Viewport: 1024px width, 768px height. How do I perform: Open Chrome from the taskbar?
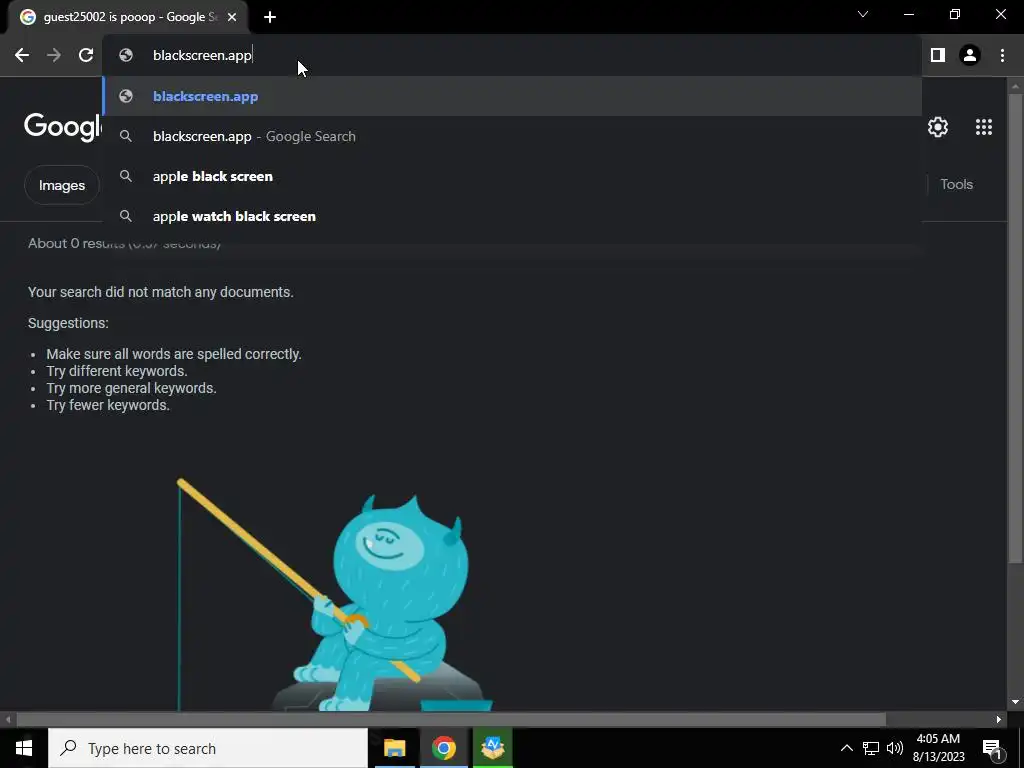coord(443,748)
